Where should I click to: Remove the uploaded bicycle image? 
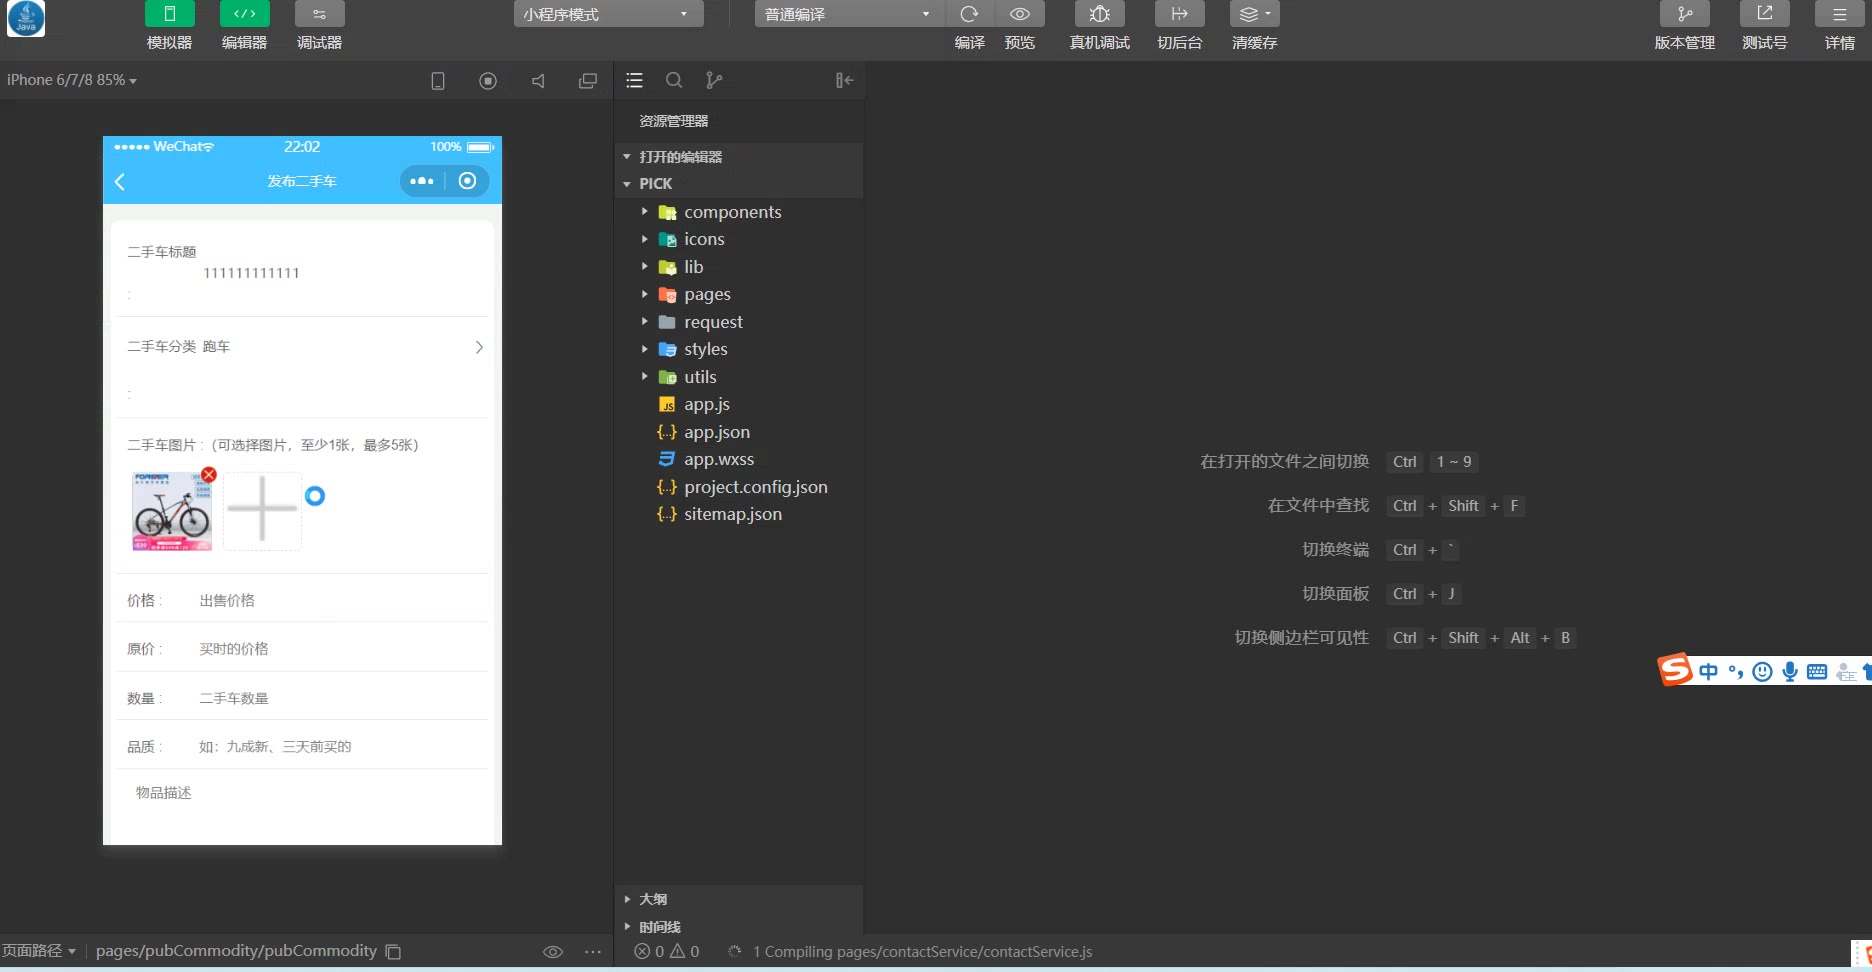[209, 474]
